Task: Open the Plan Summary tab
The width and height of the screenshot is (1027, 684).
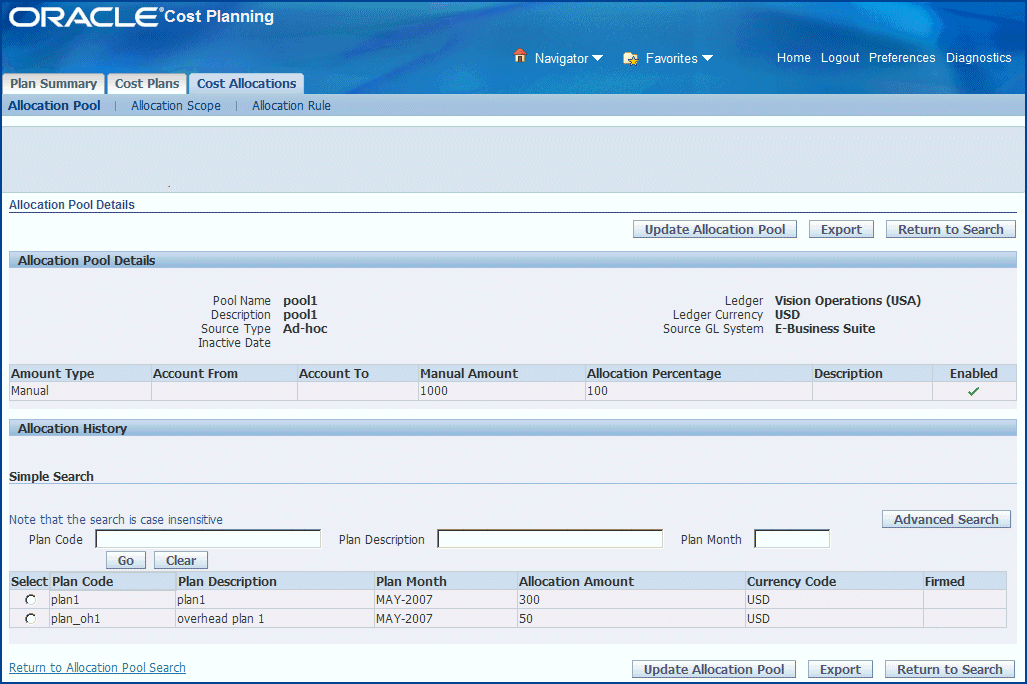Action: [54, 83]
